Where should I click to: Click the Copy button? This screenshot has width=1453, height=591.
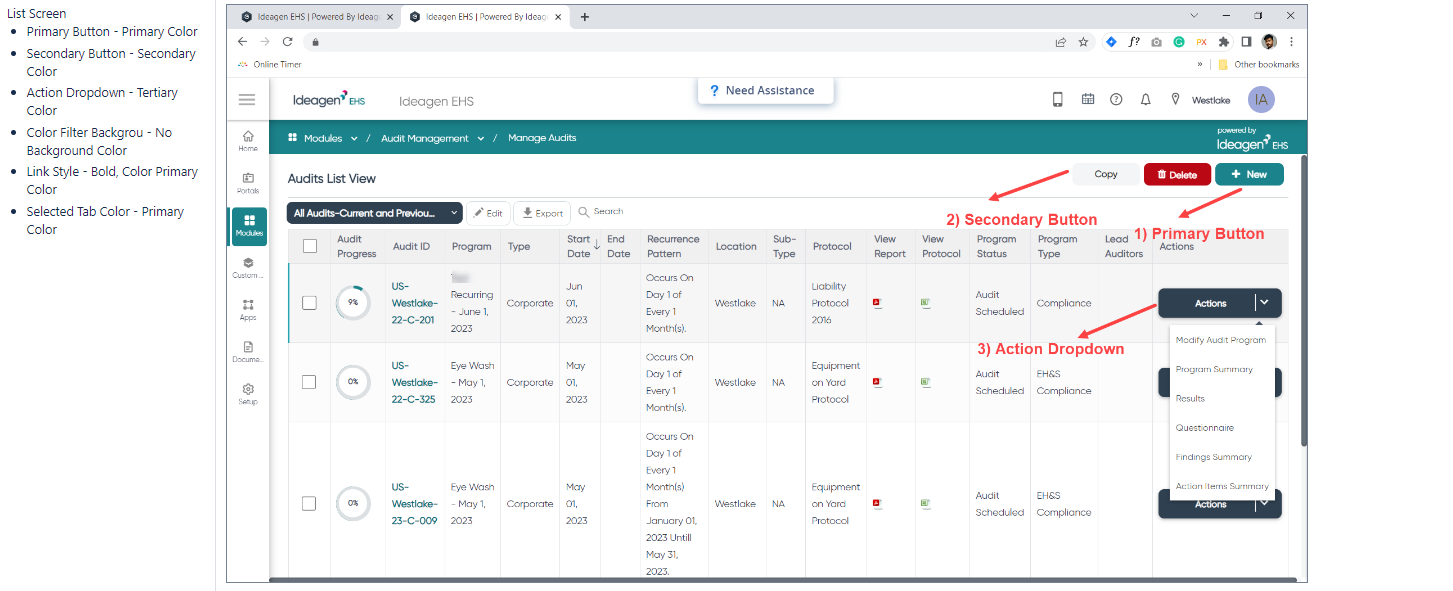pos(1106,174)
